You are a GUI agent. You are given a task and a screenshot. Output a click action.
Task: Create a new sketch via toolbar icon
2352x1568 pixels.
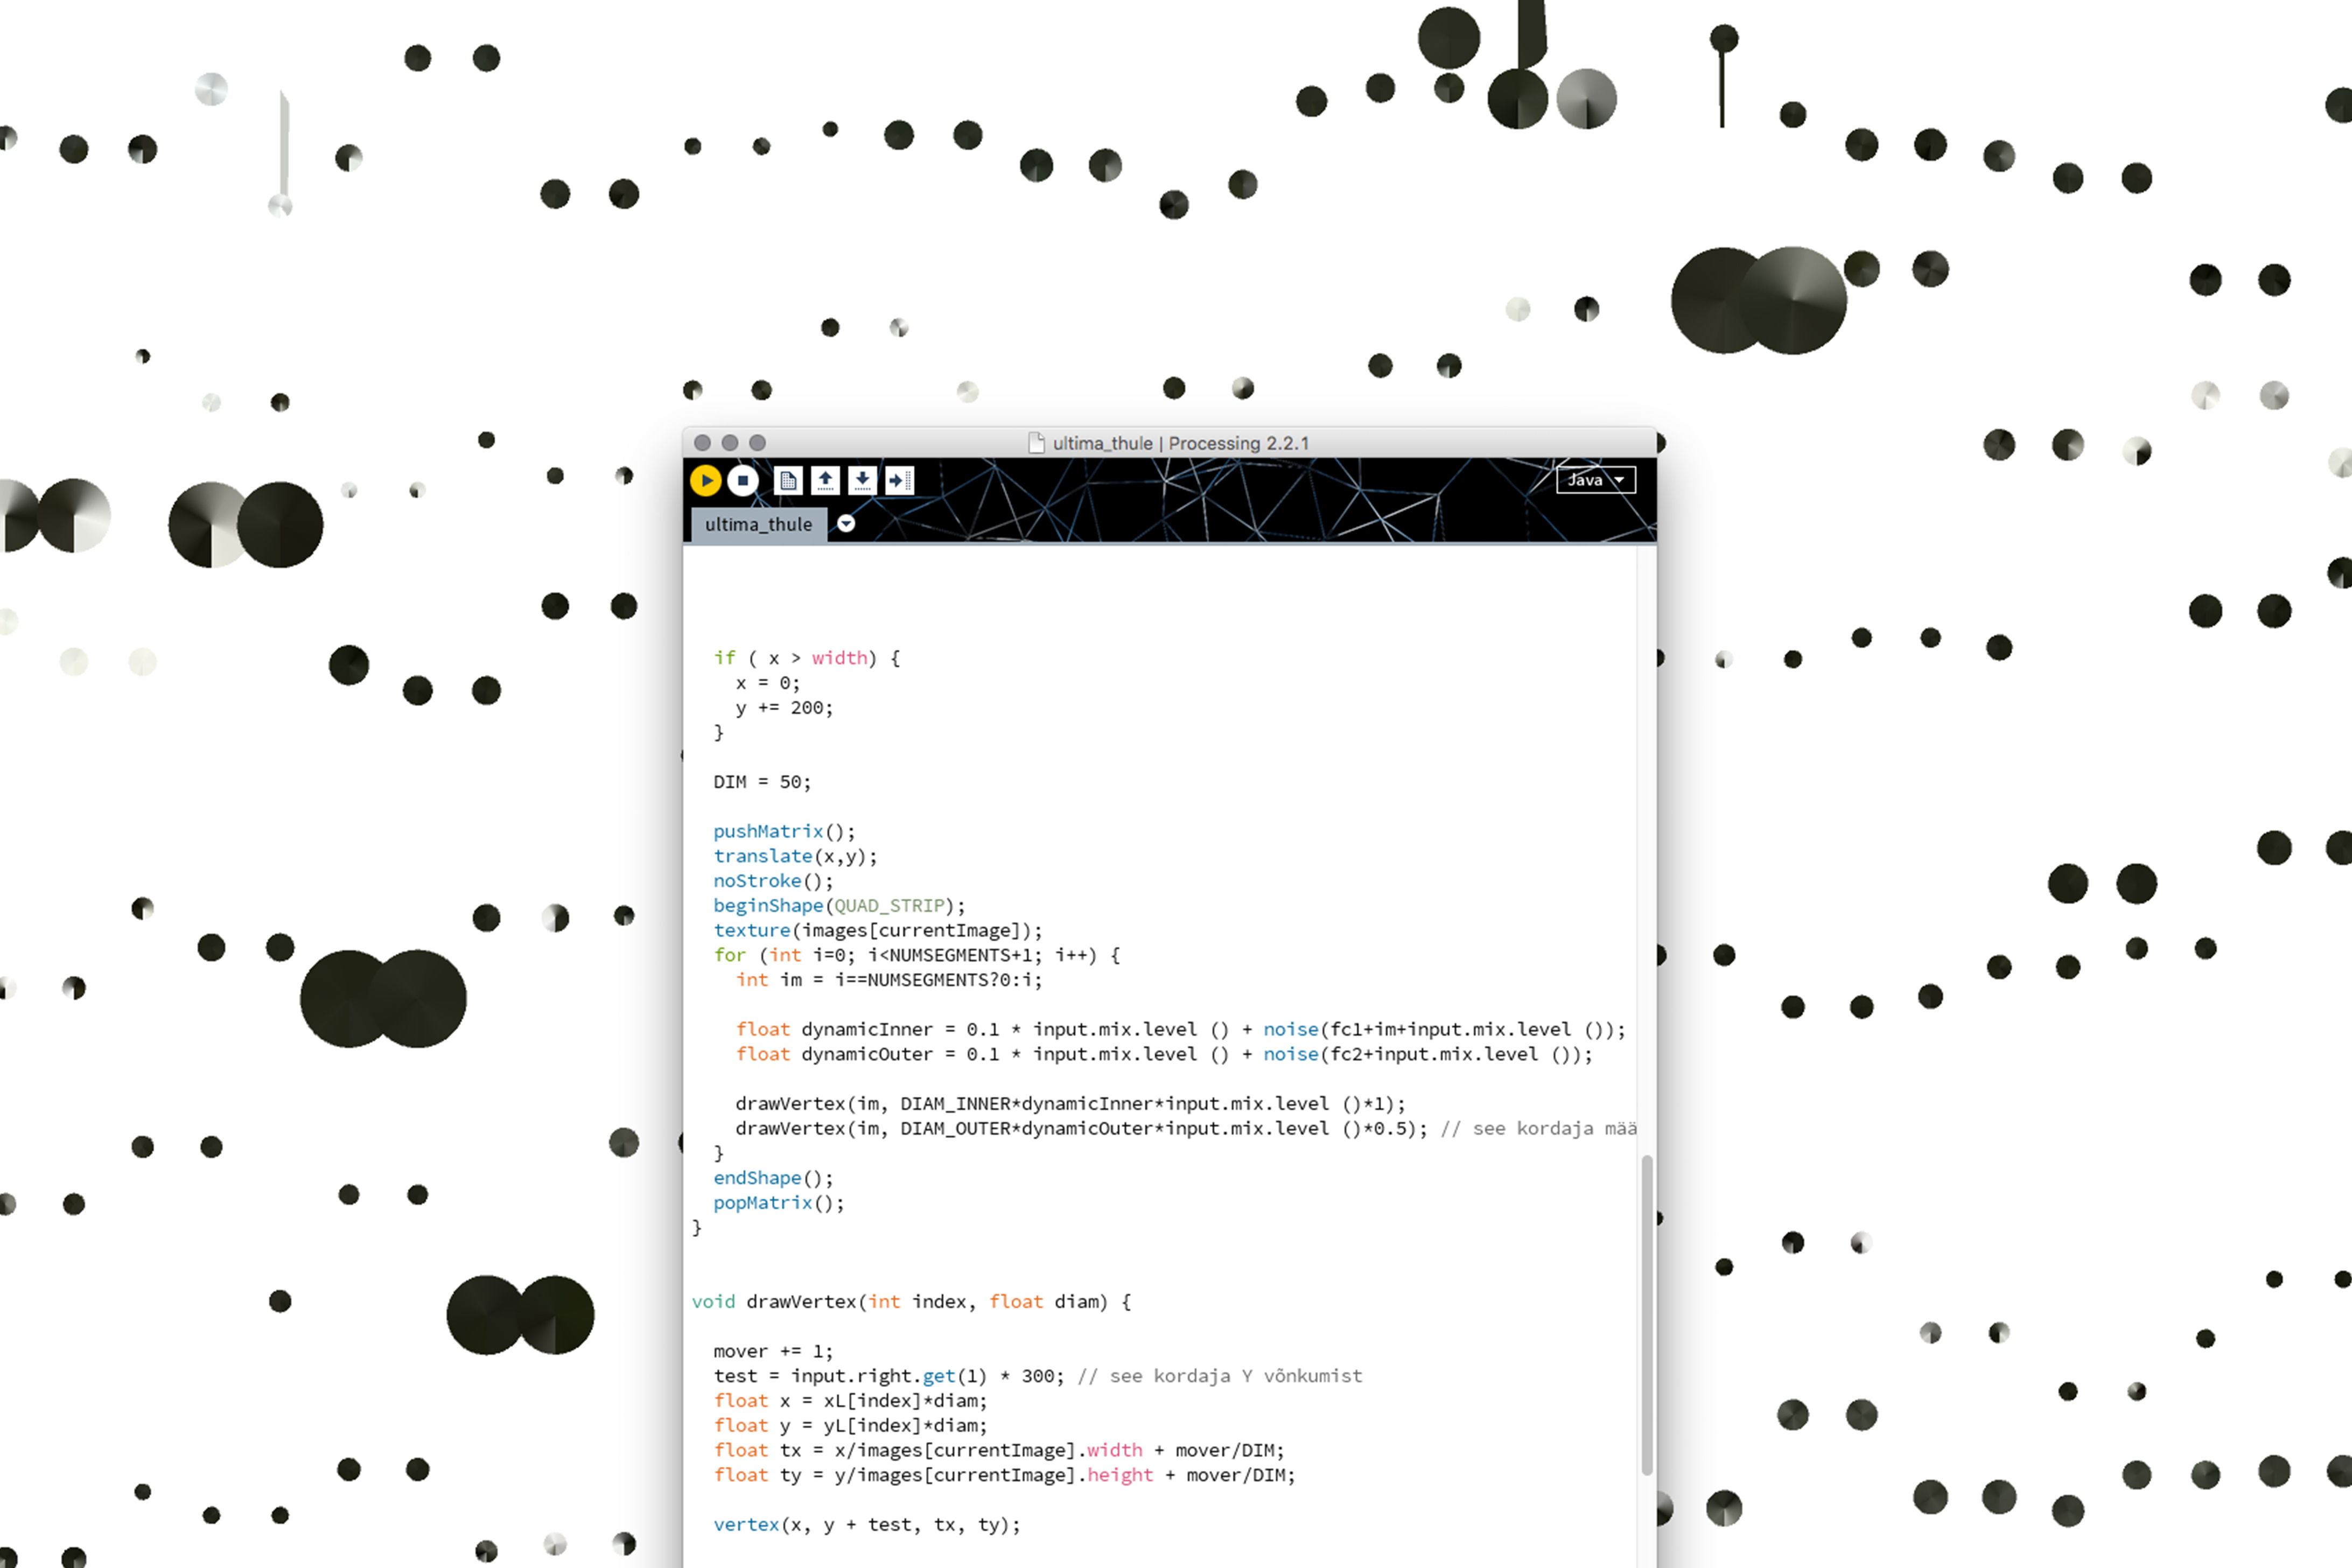coord(788,481)
